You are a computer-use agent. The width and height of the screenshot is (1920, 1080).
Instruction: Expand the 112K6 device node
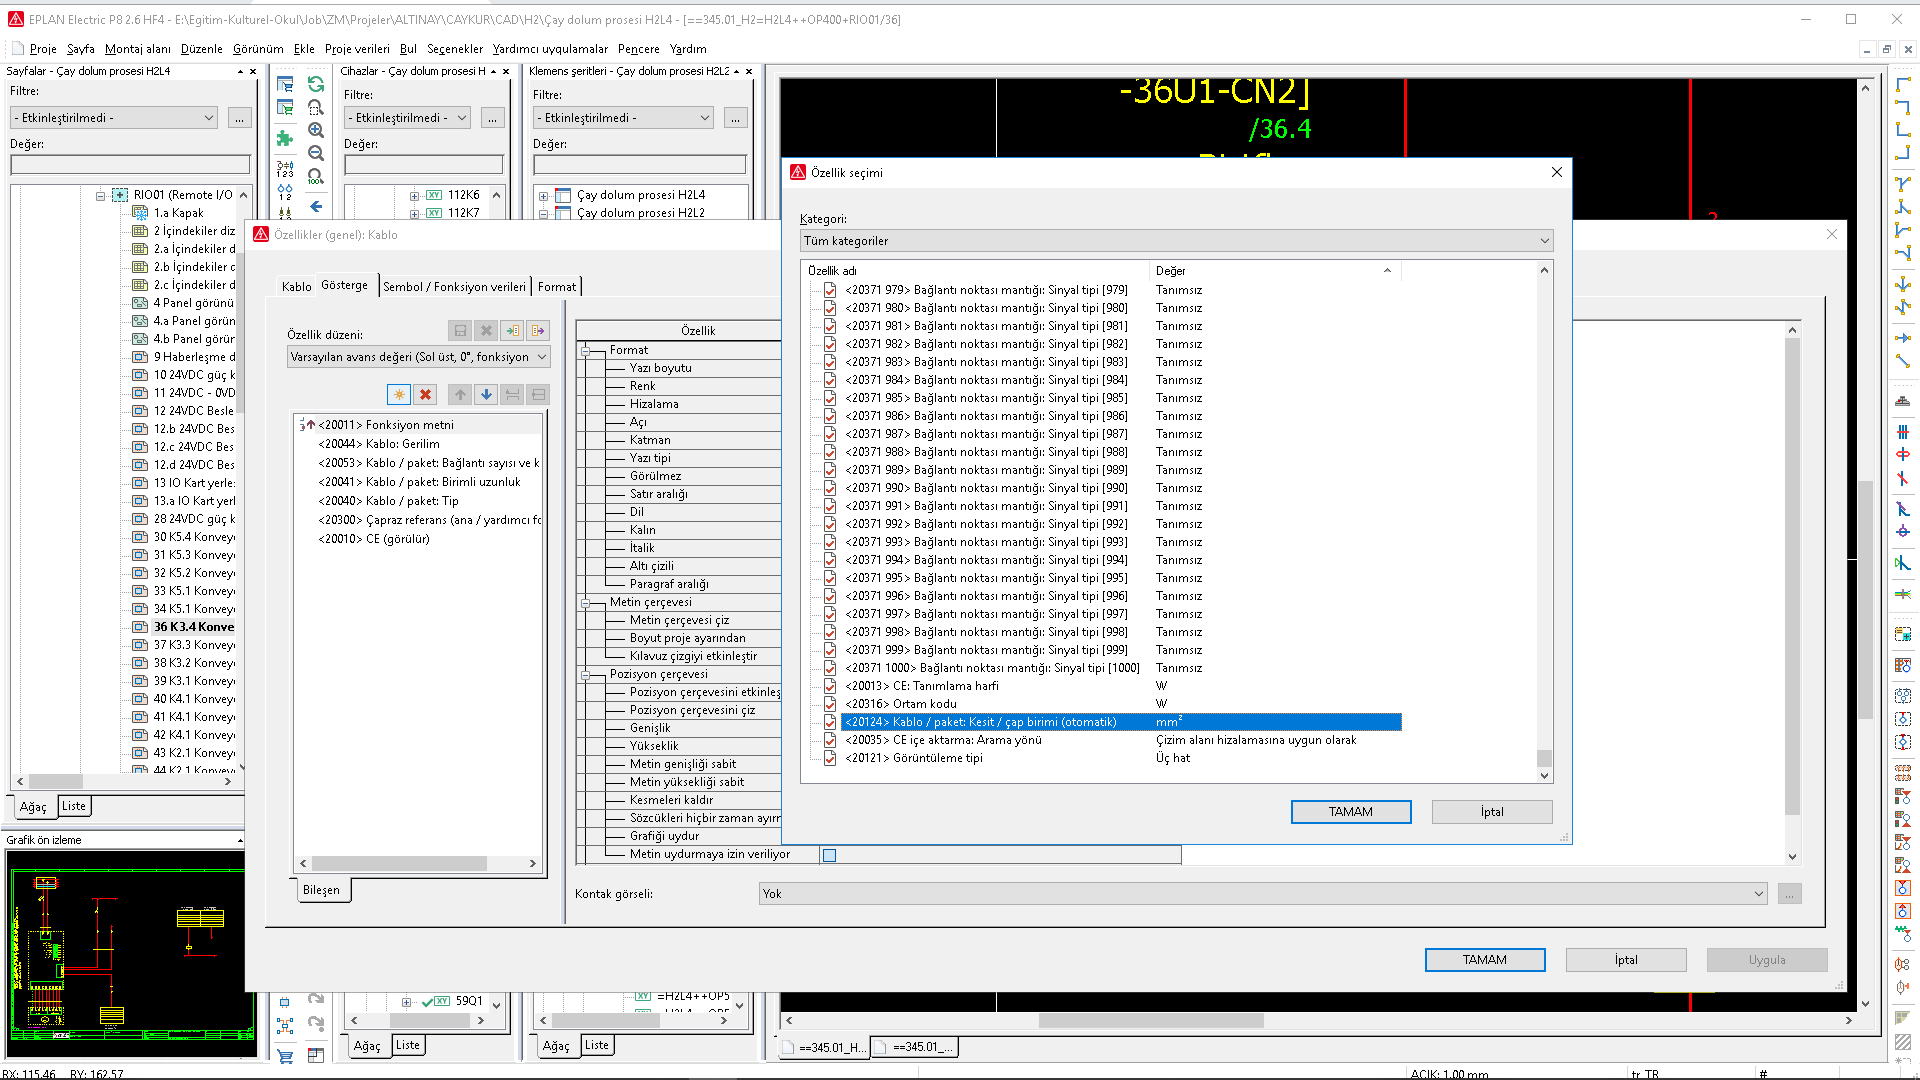pos(414,196)
